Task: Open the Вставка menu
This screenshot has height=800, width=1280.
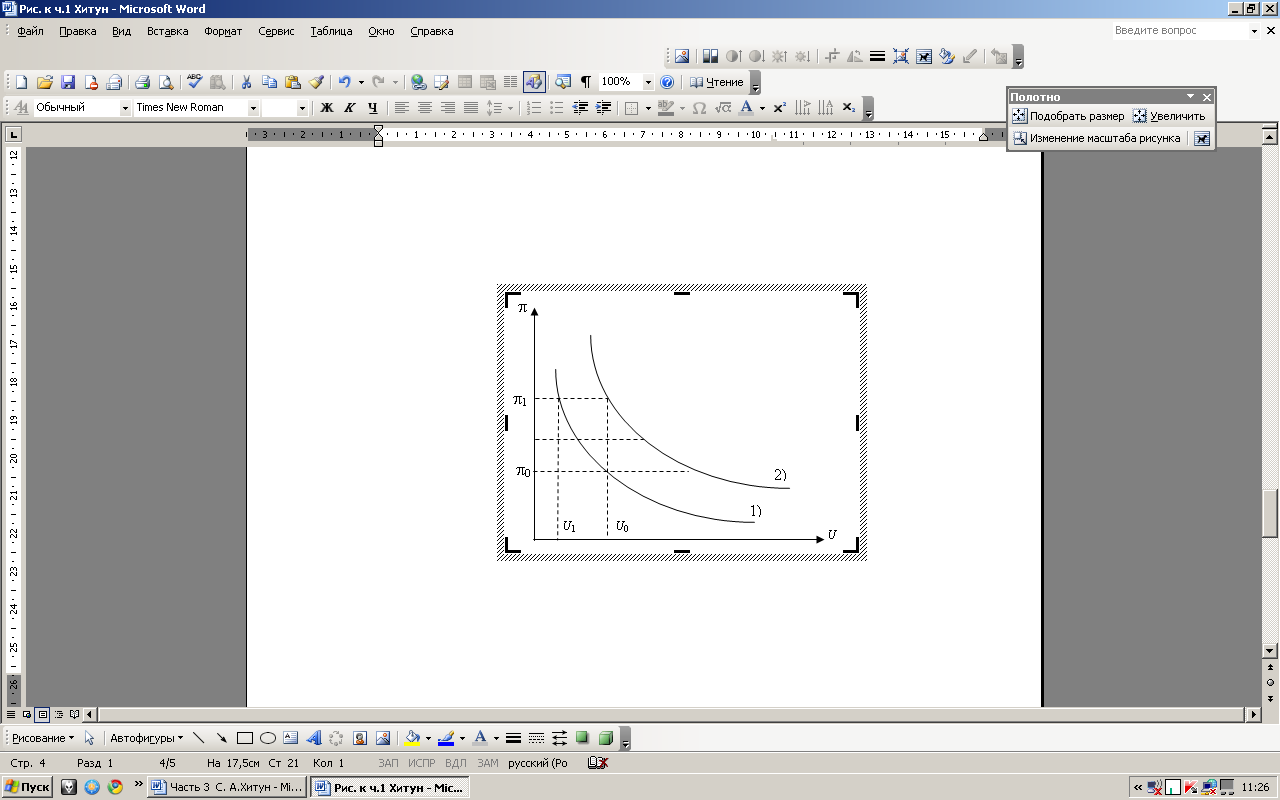Action: tap(167, 31)
